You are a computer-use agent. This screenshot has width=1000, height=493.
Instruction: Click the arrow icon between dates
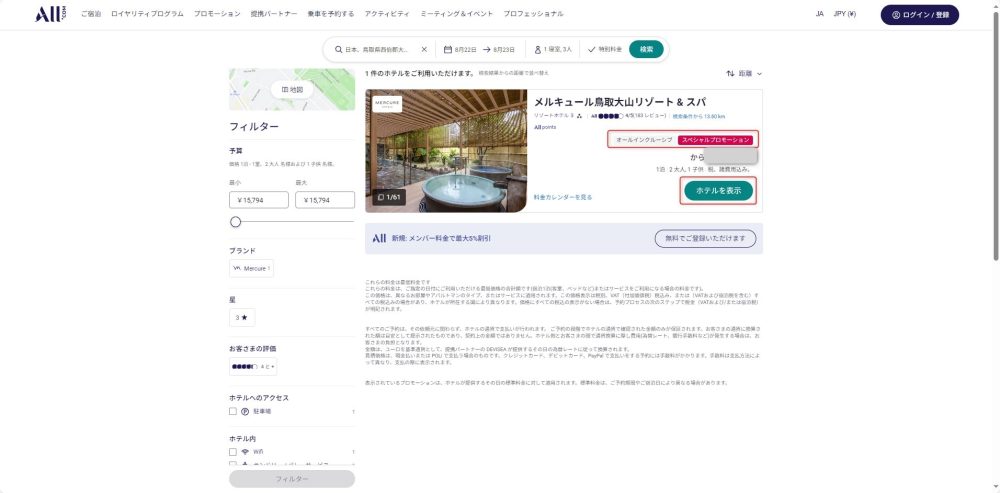[487, 49]
